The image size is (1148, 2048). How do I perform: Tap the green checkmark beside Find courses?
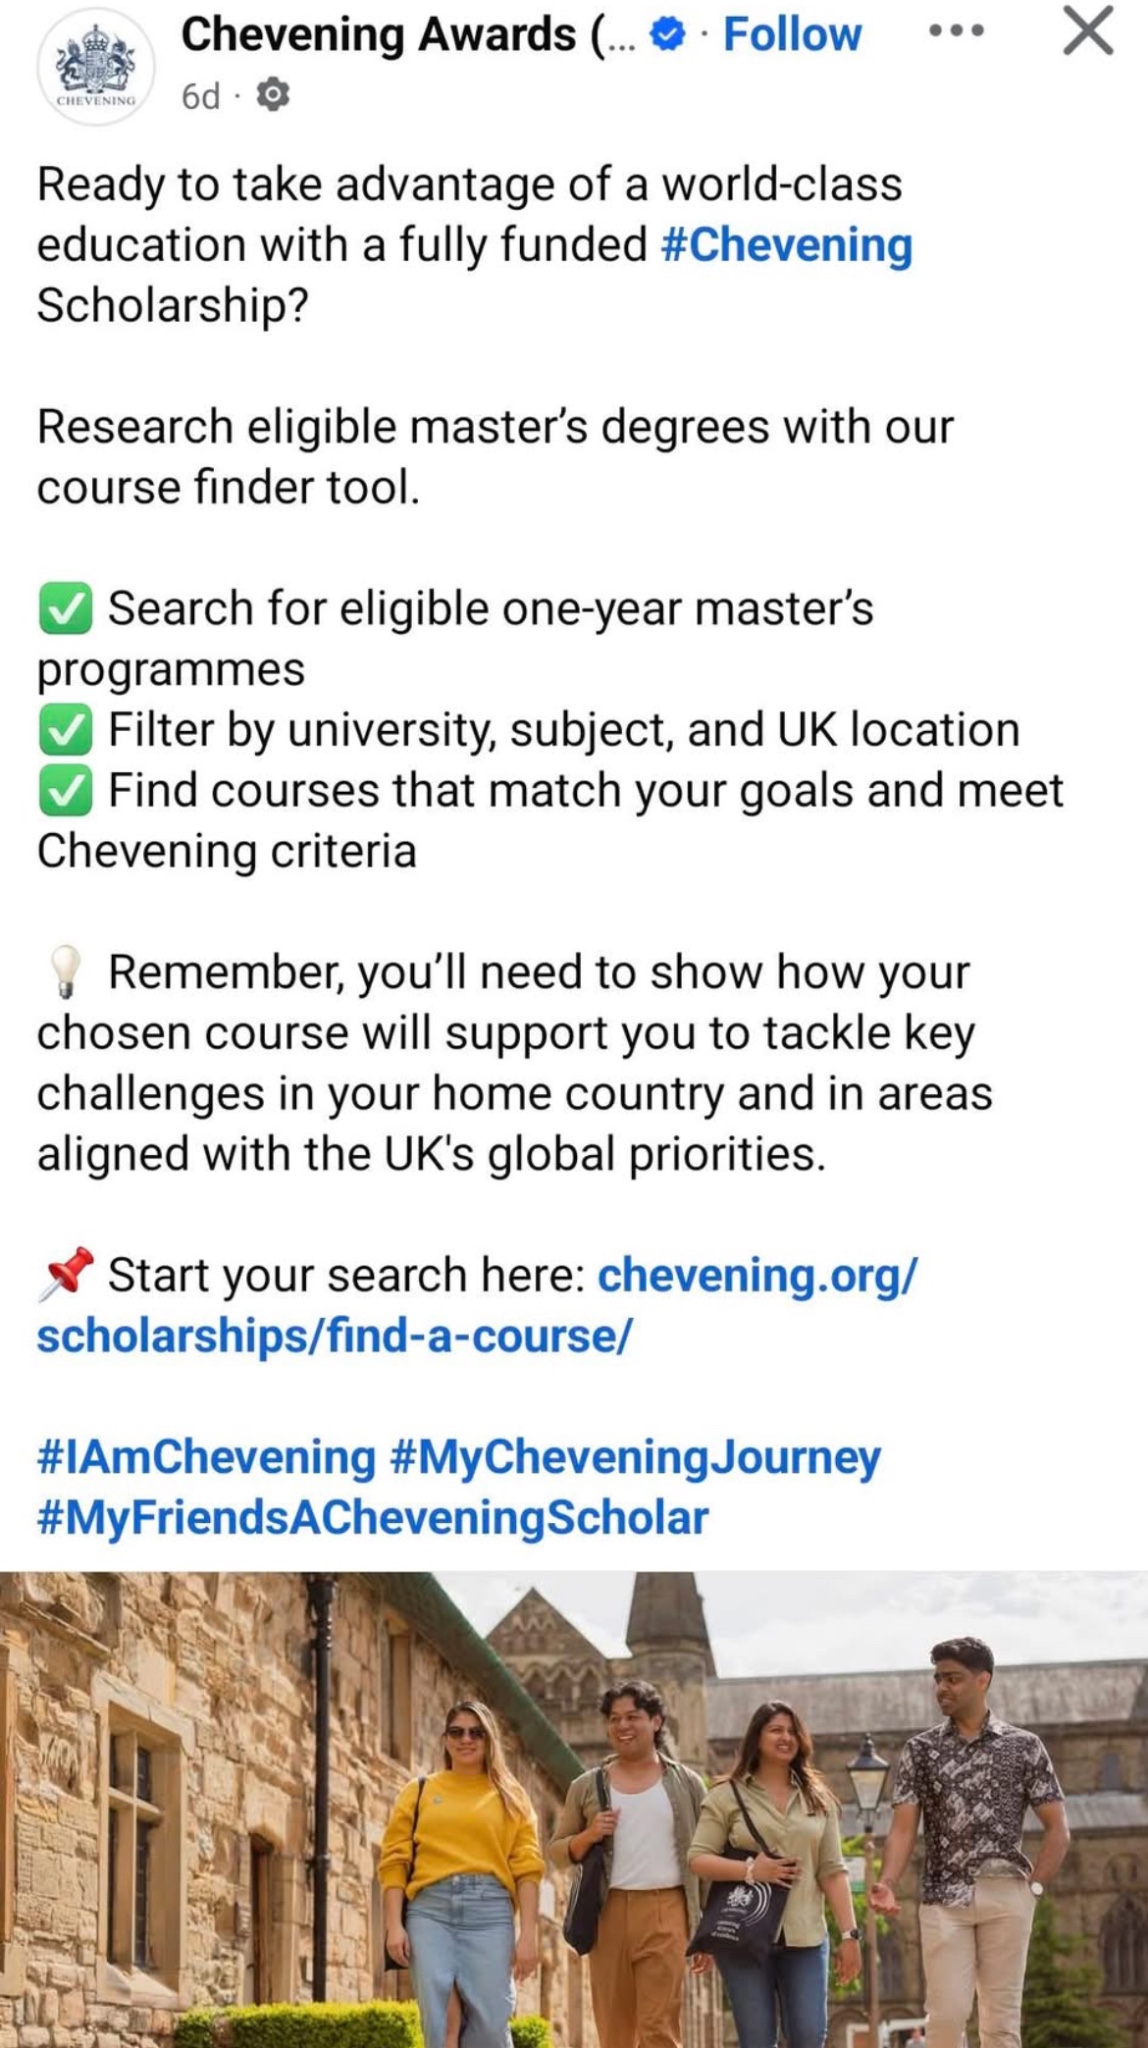(66, 792)
